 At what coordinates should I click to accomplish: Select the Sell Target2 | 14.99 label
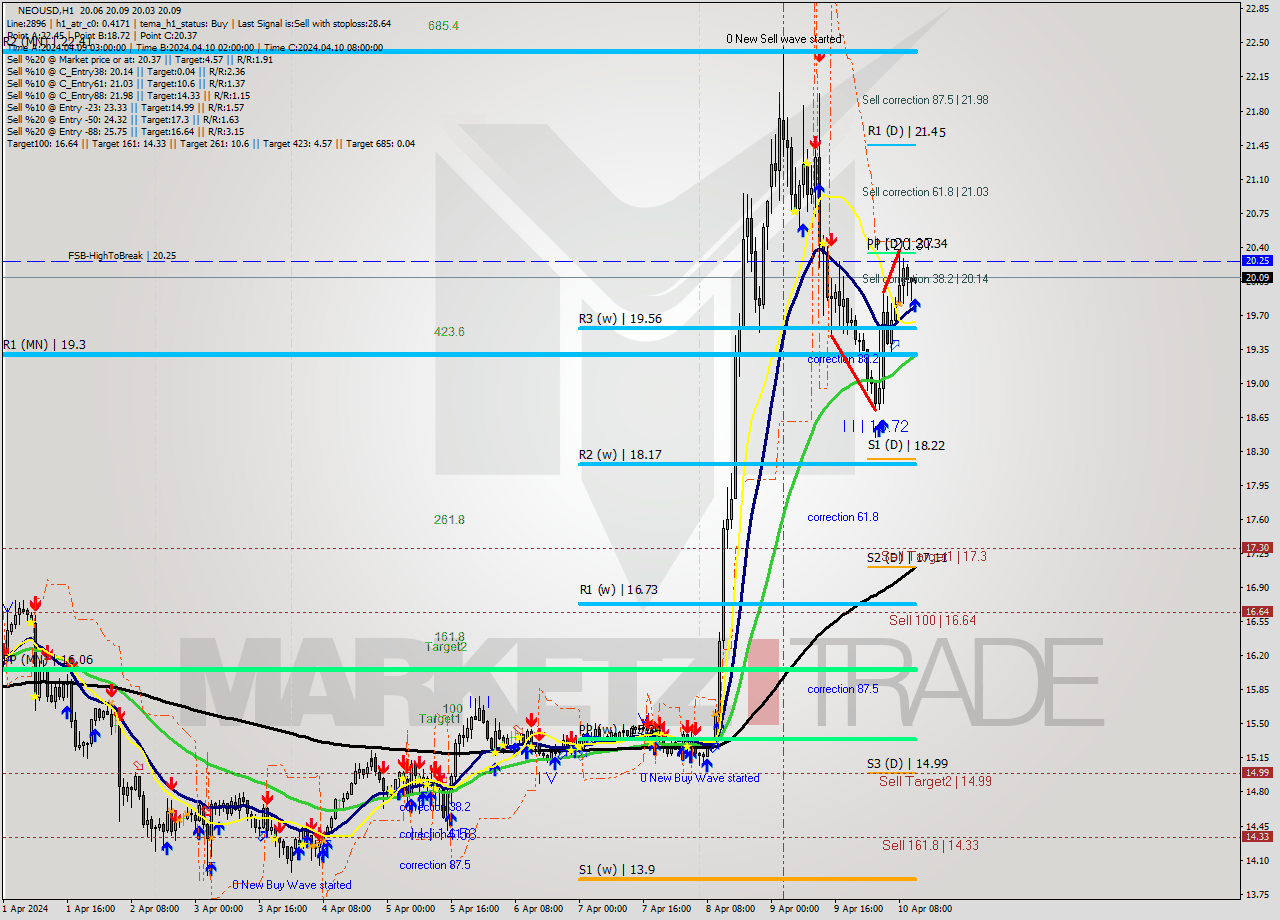(935, 781)
